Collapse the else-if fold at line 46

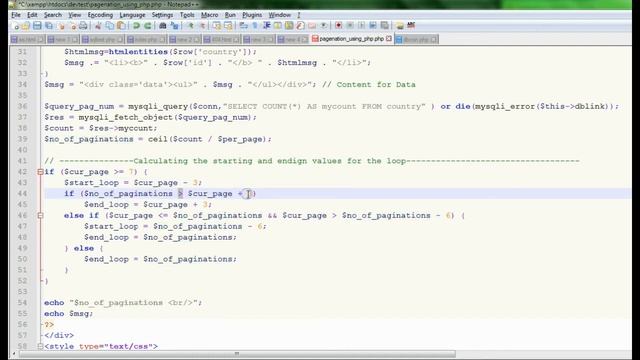(x=40, y=216)
